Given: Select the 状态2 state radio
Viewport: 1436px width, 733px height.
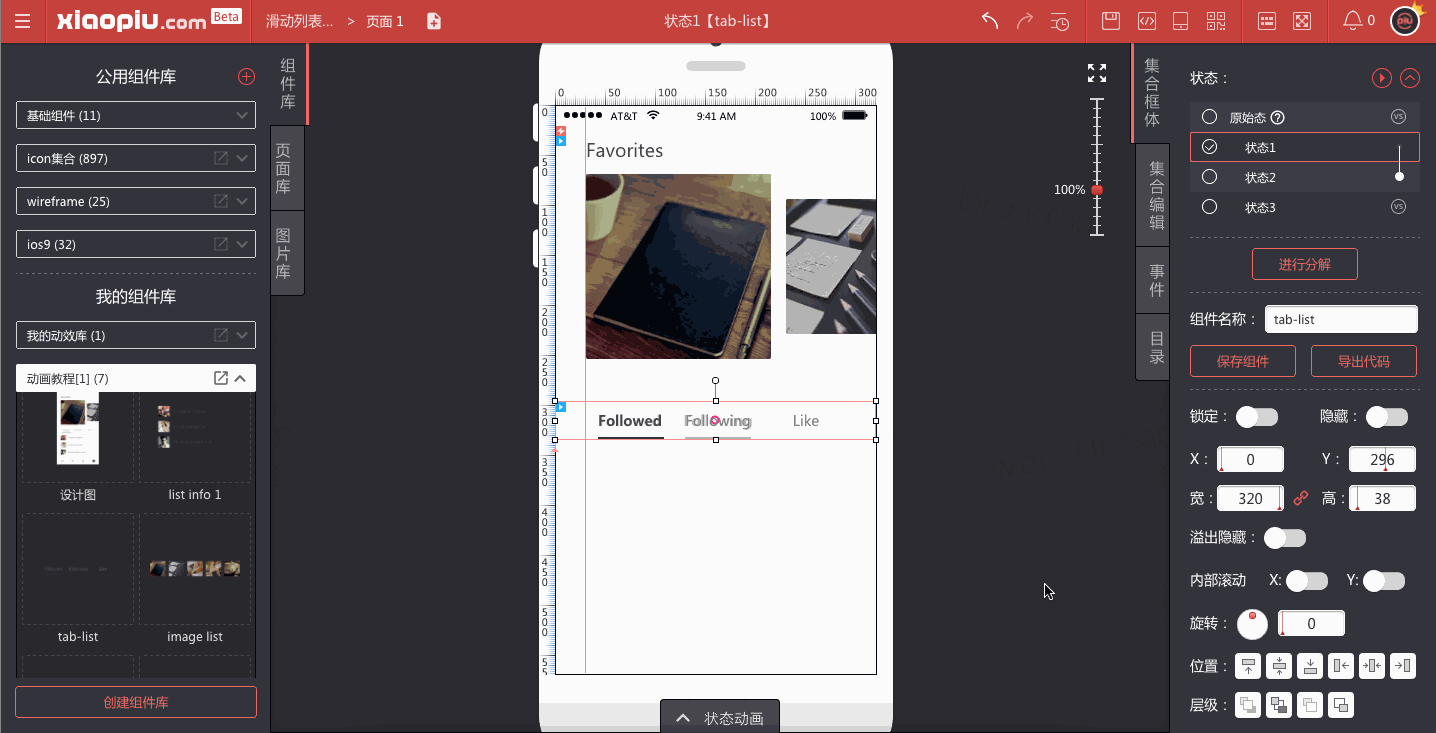Looking at the screenshot, I should [x=1209, y=177].
